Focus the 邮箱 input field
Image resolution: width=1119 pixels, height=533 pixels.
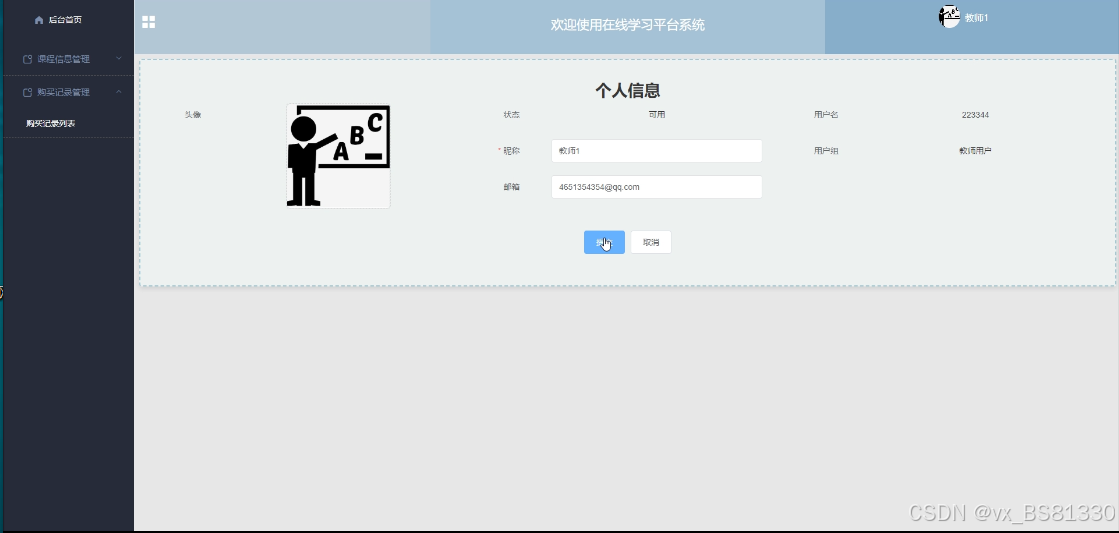pyautogui.click(x=657, y=187)
